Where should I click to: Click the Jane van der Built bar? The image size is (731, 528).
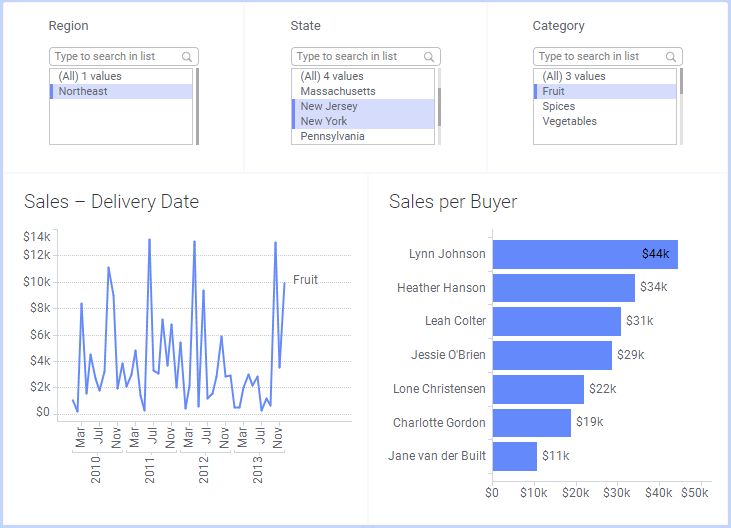click(x=514, y=456)
